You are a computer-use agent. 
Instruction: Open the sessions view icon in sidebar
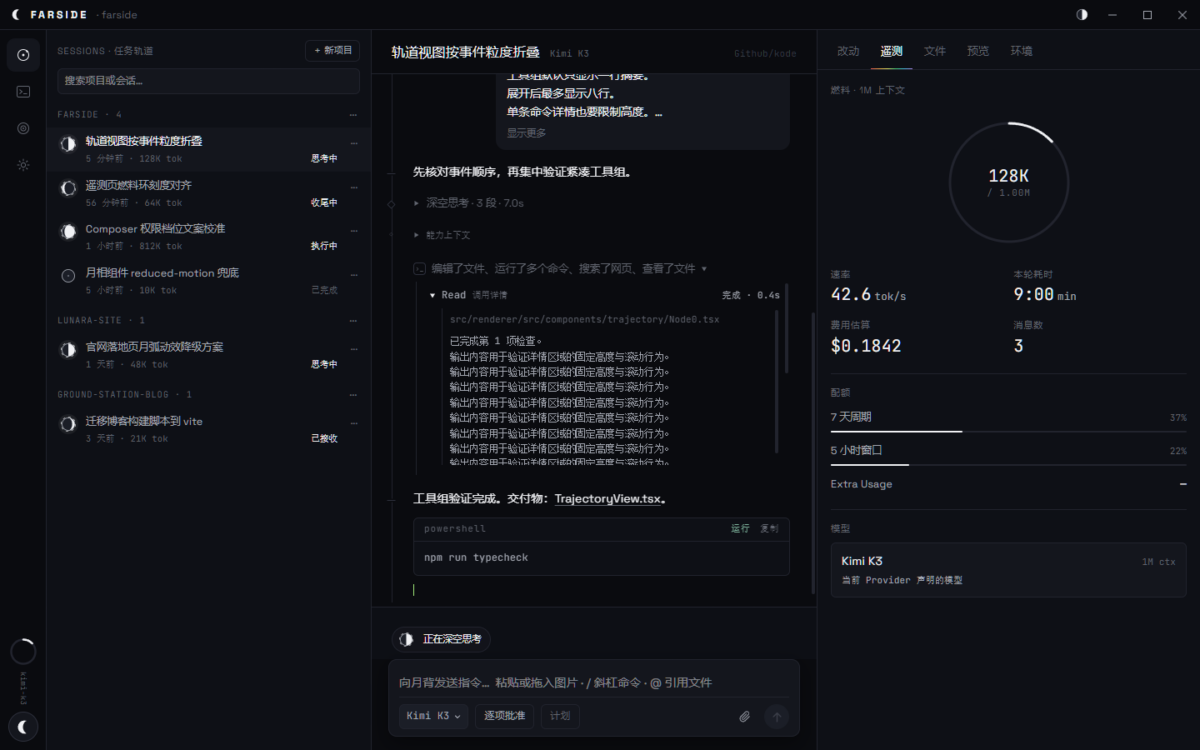(23, 55)
